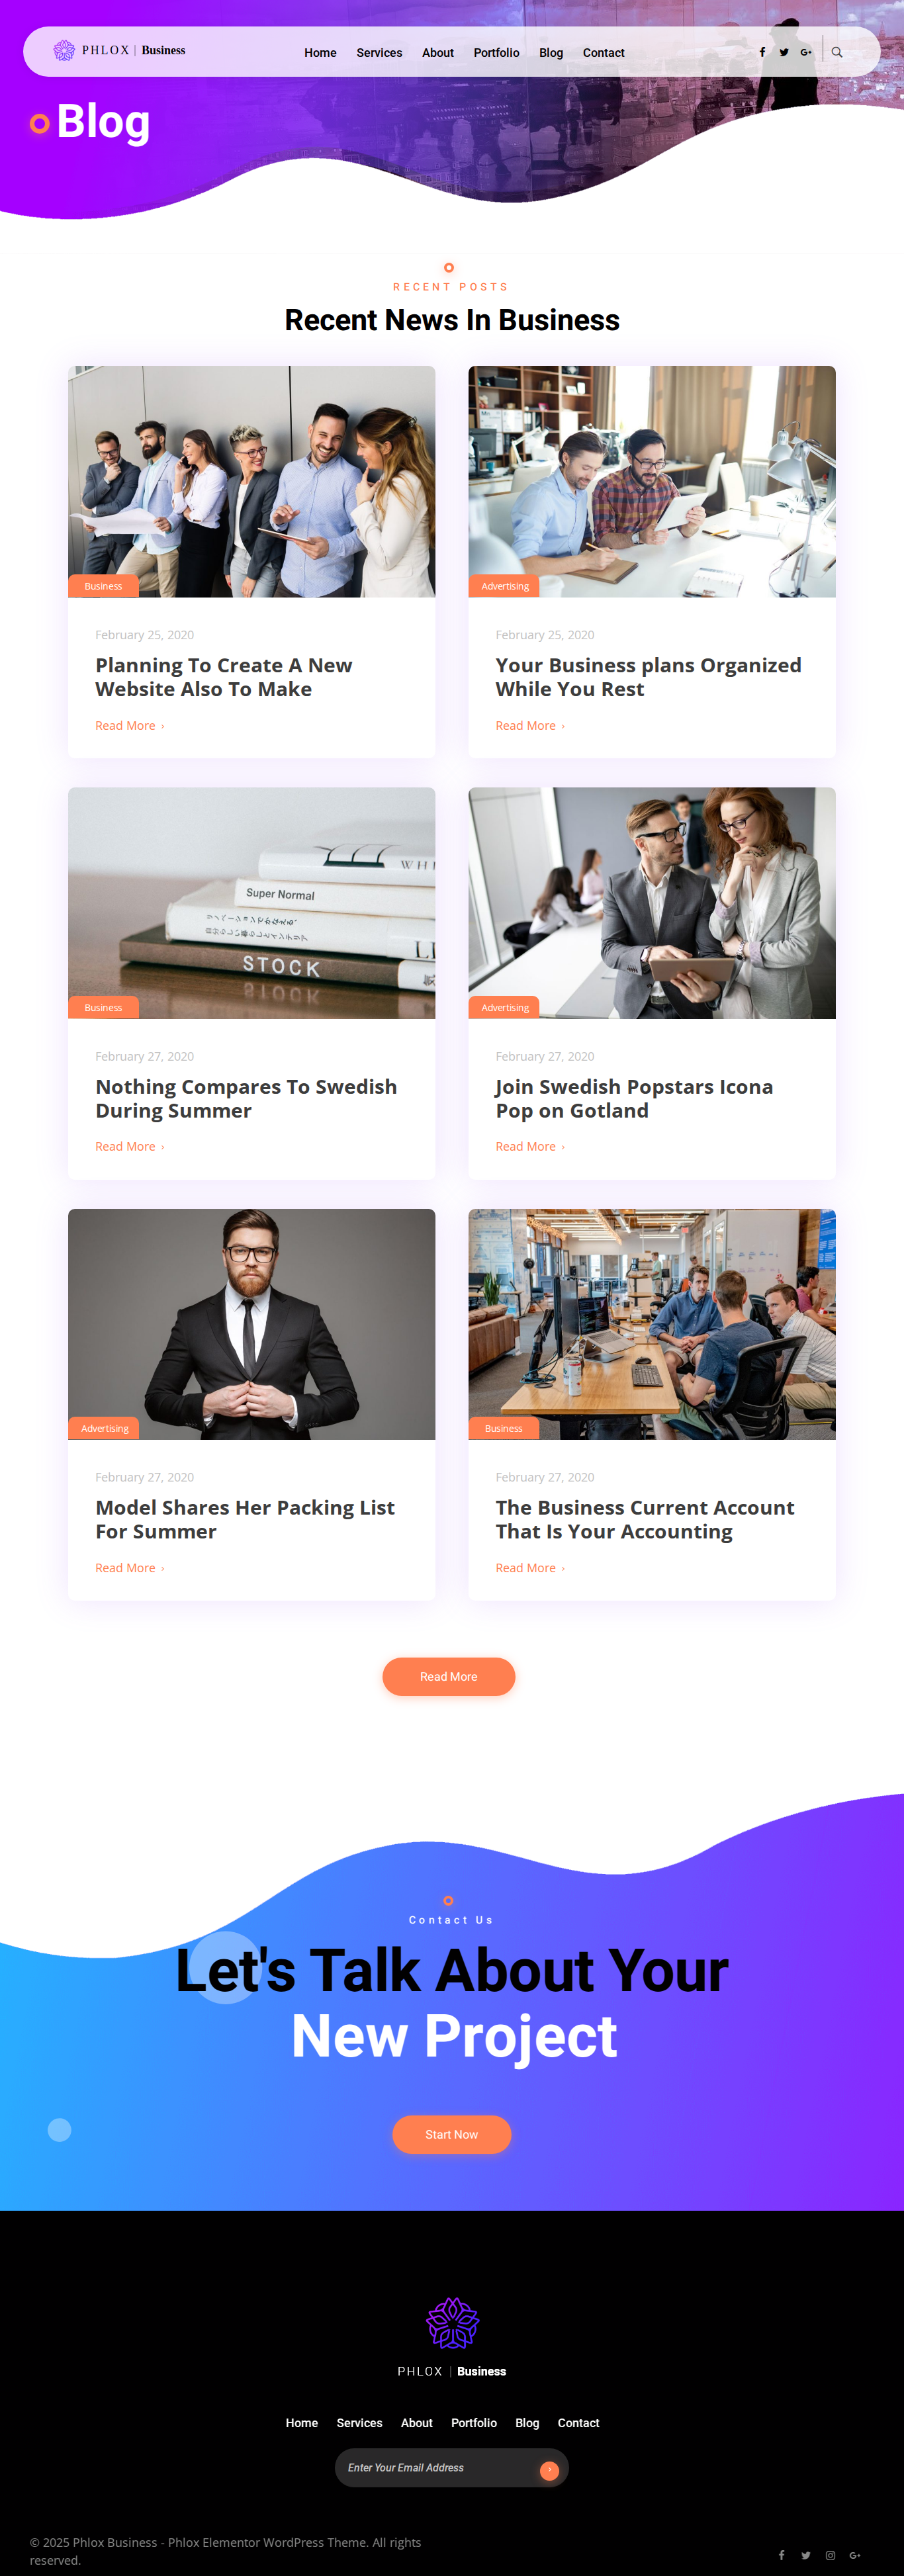Click the Phlox logo in header
This screenshot has width=904, height=2576.
tap(119, 50)
